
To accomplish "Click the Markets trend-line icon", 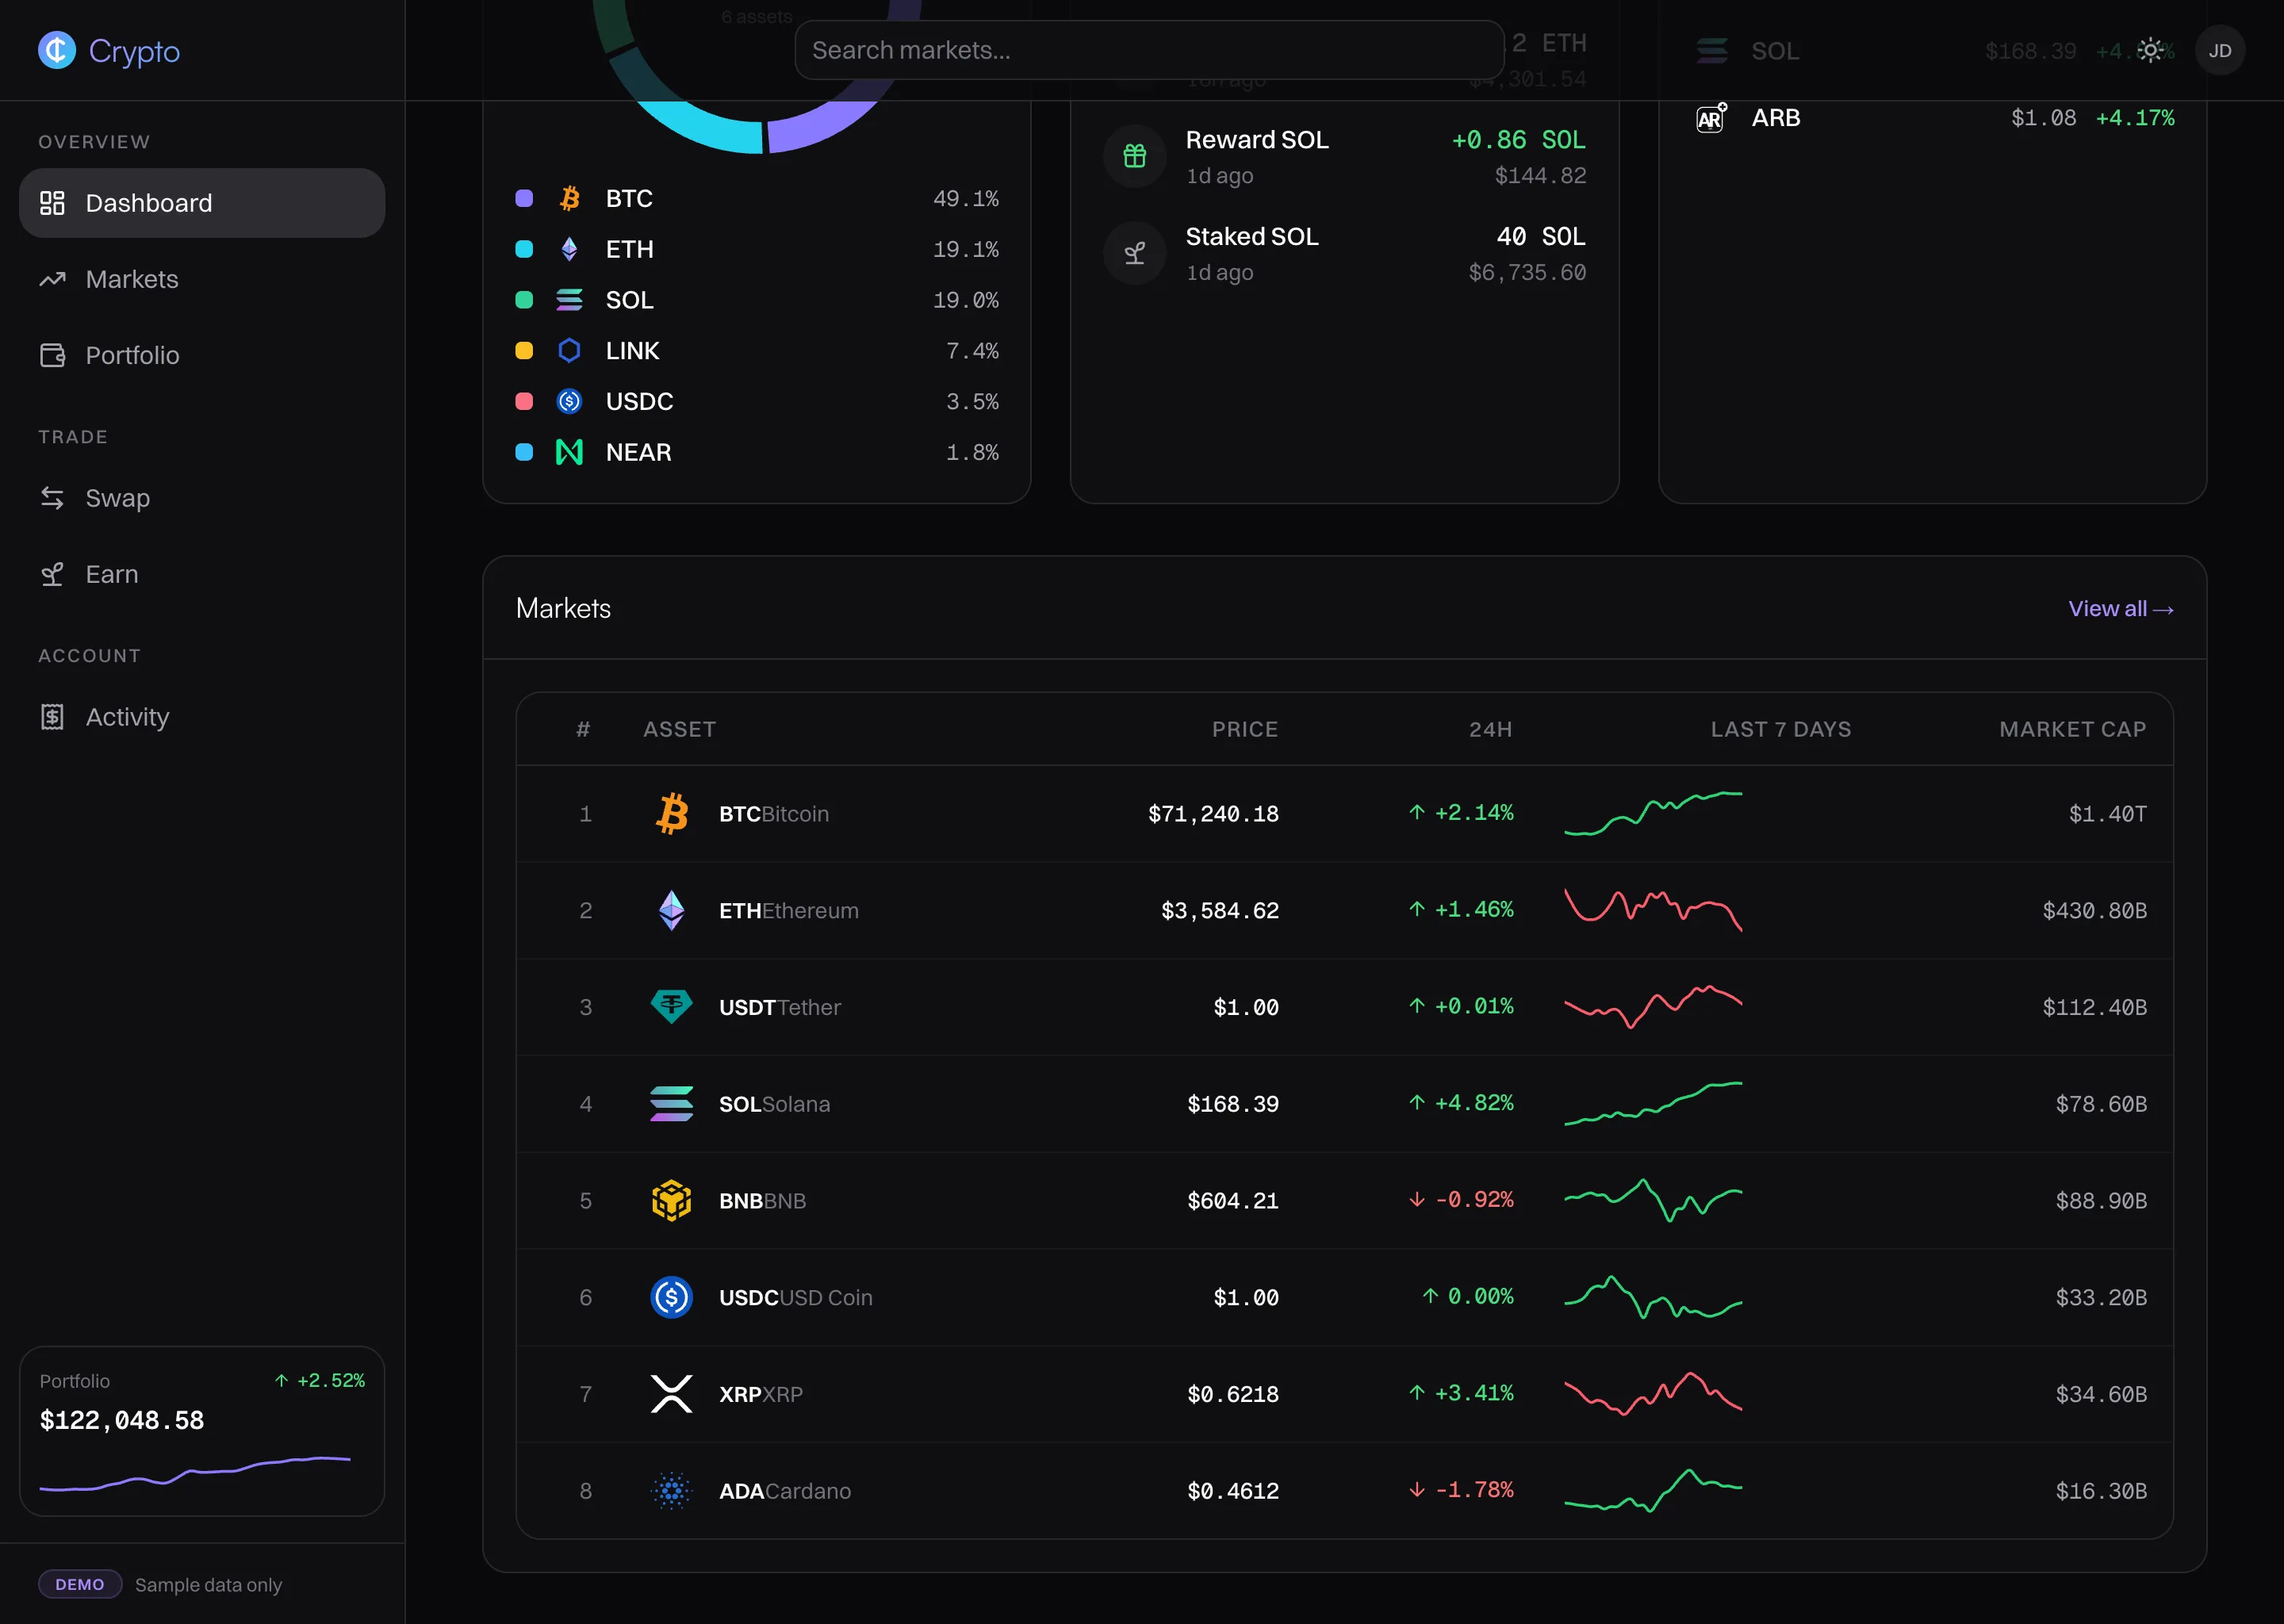I will (52, 279).
